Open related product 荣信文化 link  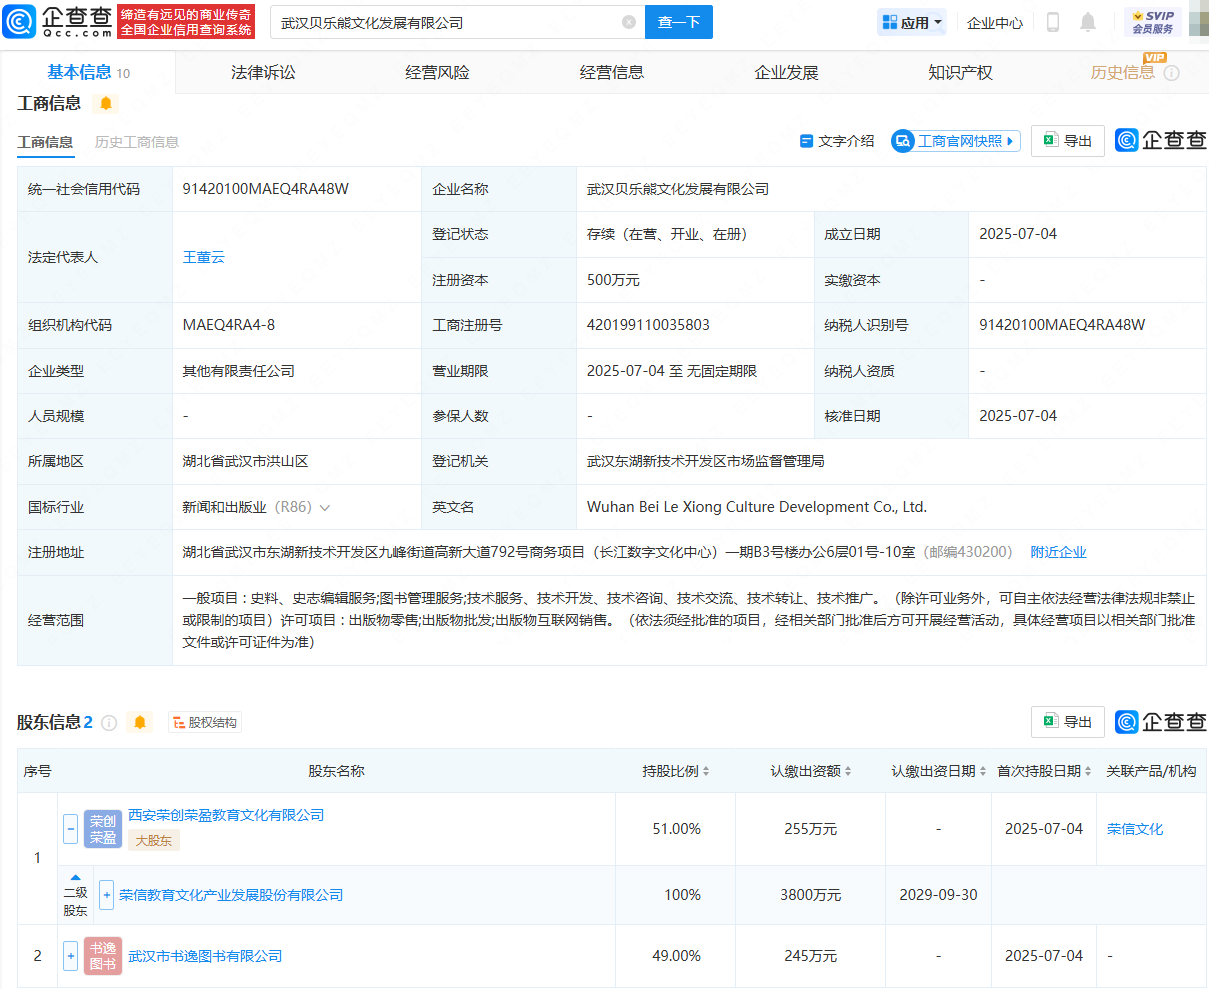(1135, 829)
